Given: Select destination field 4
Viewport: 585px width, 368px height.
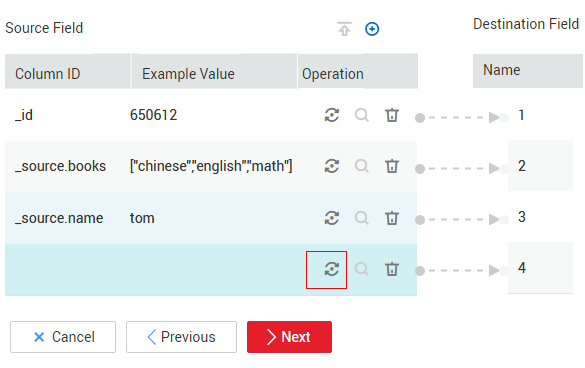Looking at the screenshot, I should [522, 268].
